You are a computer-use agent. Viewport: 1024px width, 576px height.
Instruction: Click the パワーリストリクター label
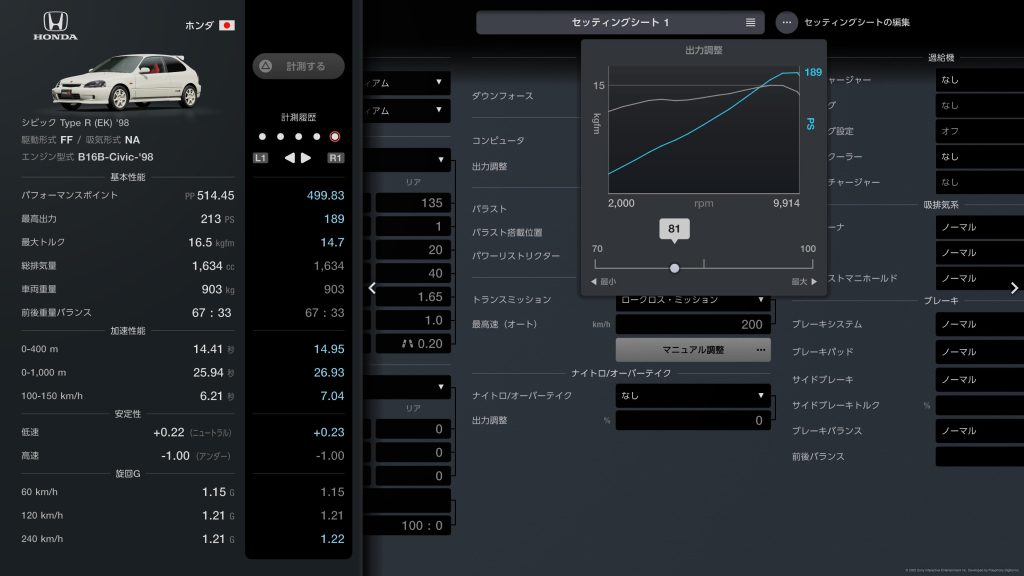516,256
